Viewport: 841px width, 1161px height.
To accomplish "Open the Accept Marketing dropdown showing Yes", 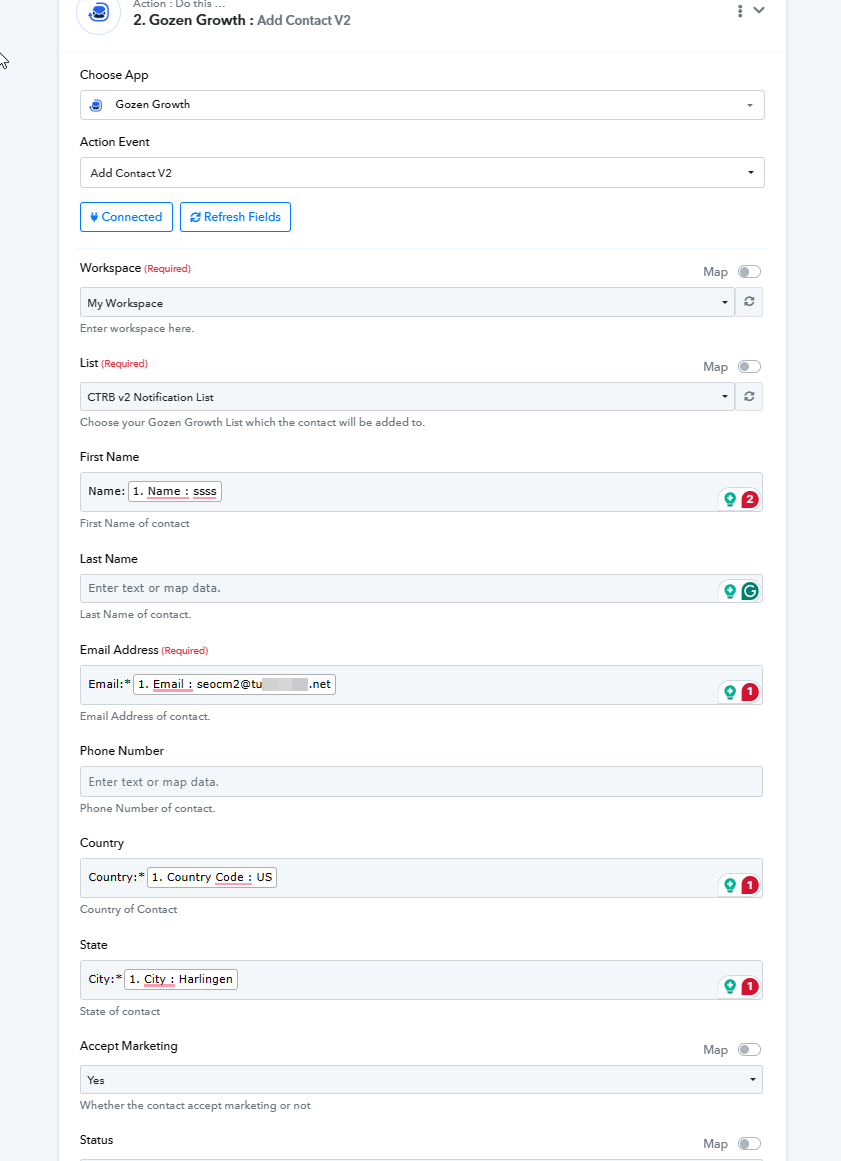I will 421,1080.
